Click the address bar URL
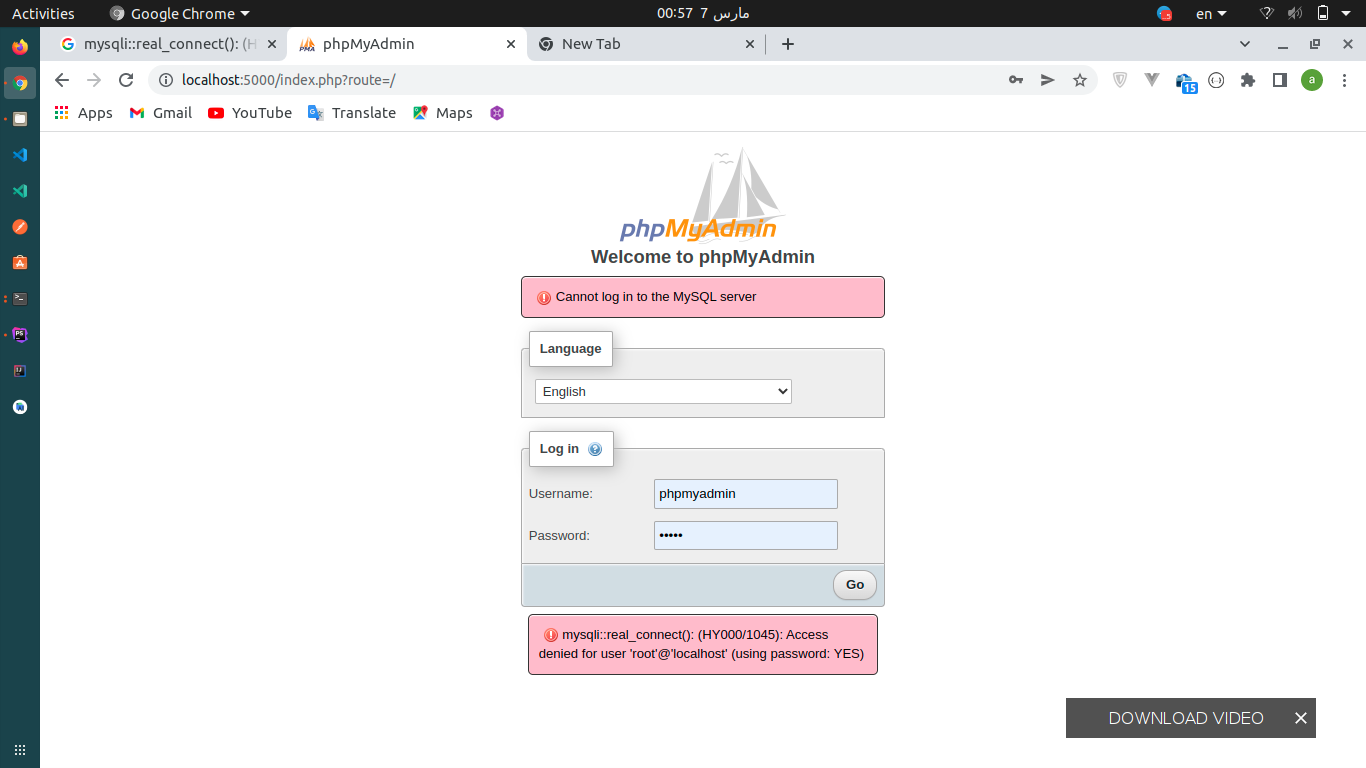Viewport: 1366px width, 768px height. (x=289, y=80)
